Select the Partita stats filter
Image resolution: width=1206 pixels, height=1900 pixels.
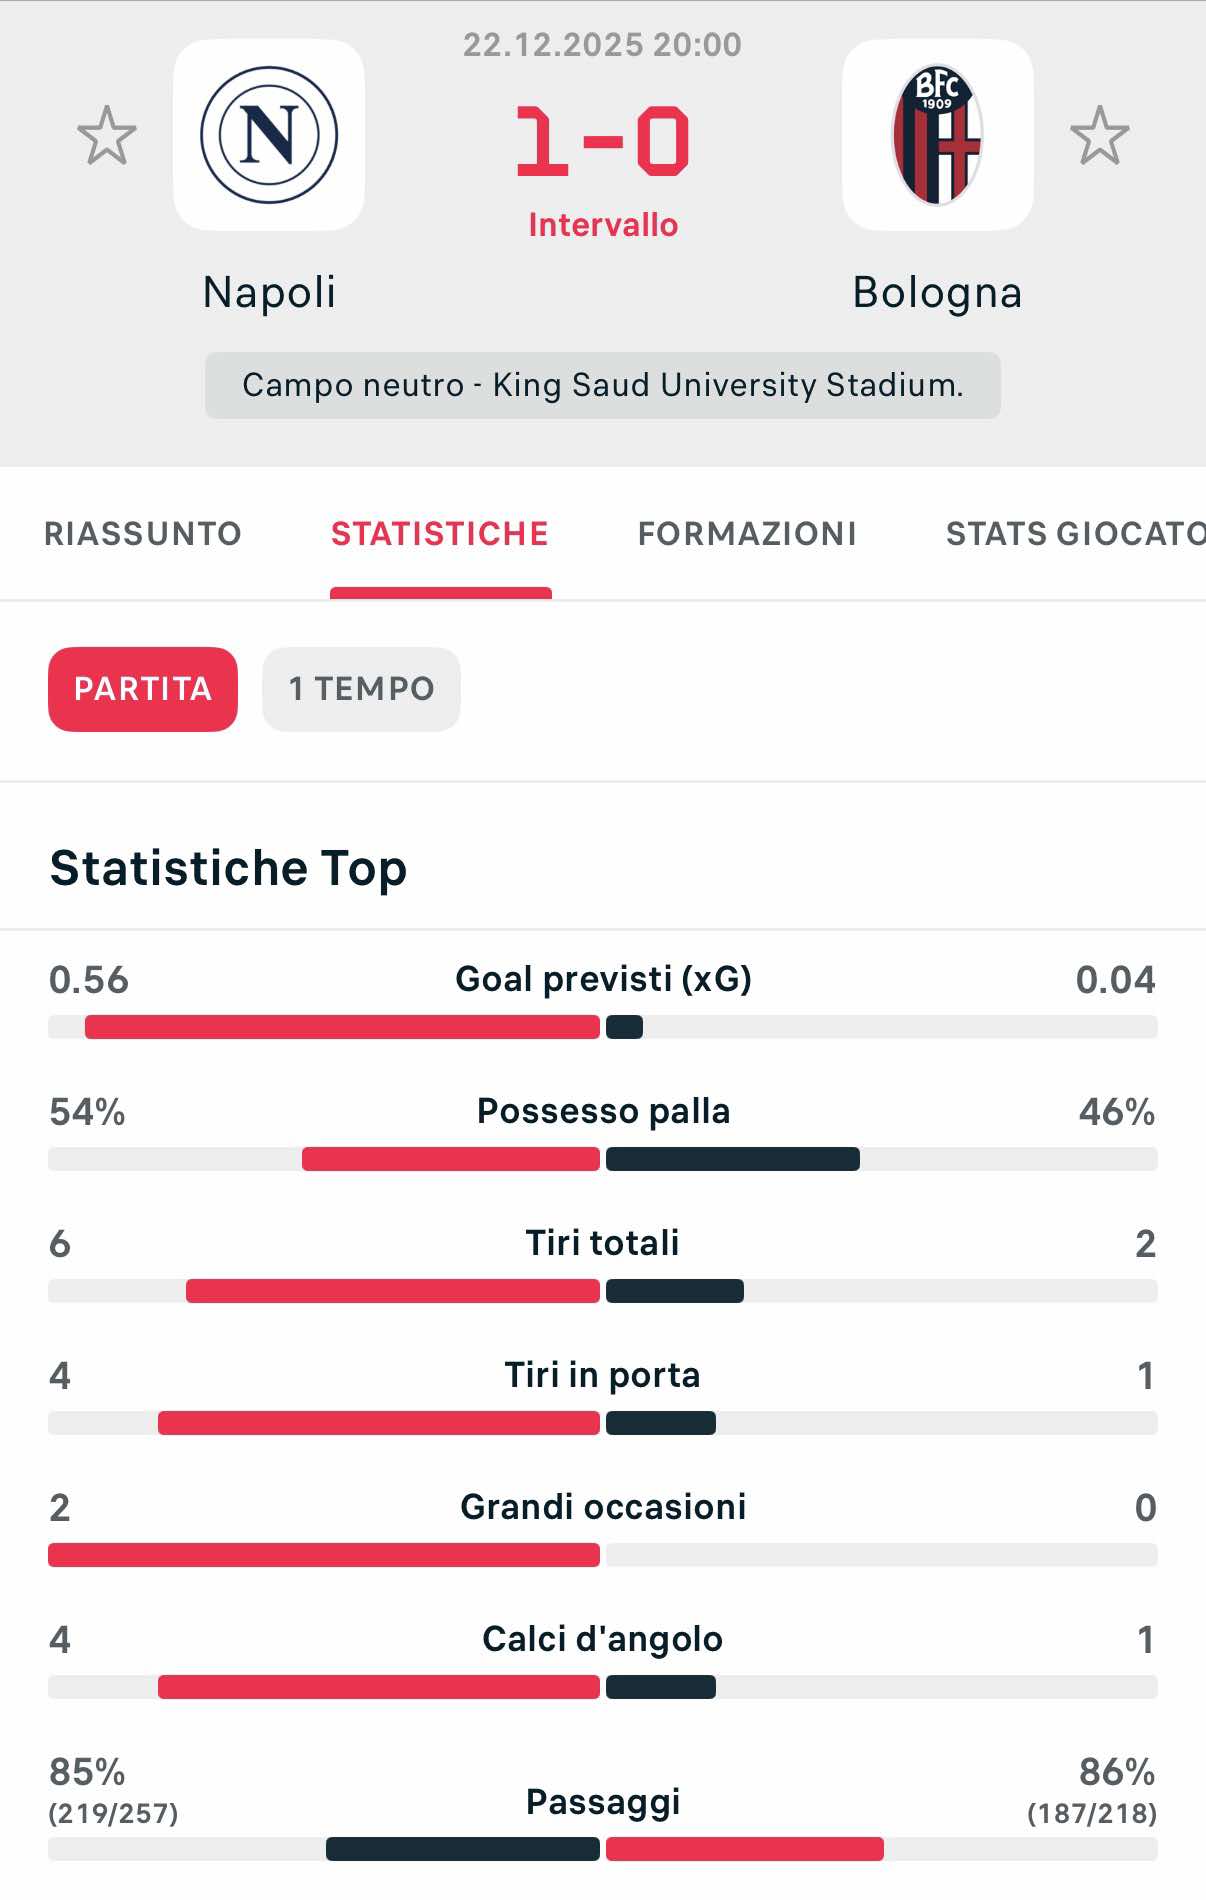point(143,689)
